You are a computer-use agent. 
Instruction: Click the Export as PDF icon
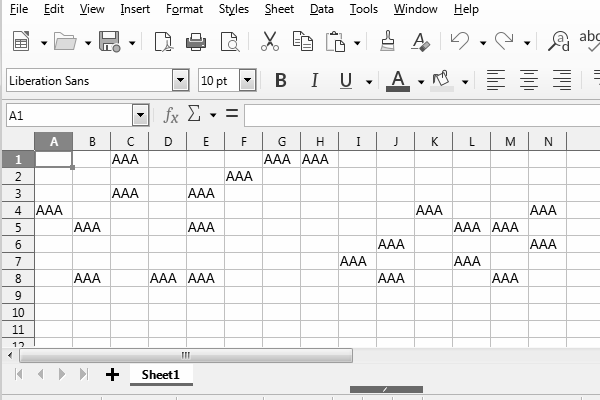tap(163, 42)
